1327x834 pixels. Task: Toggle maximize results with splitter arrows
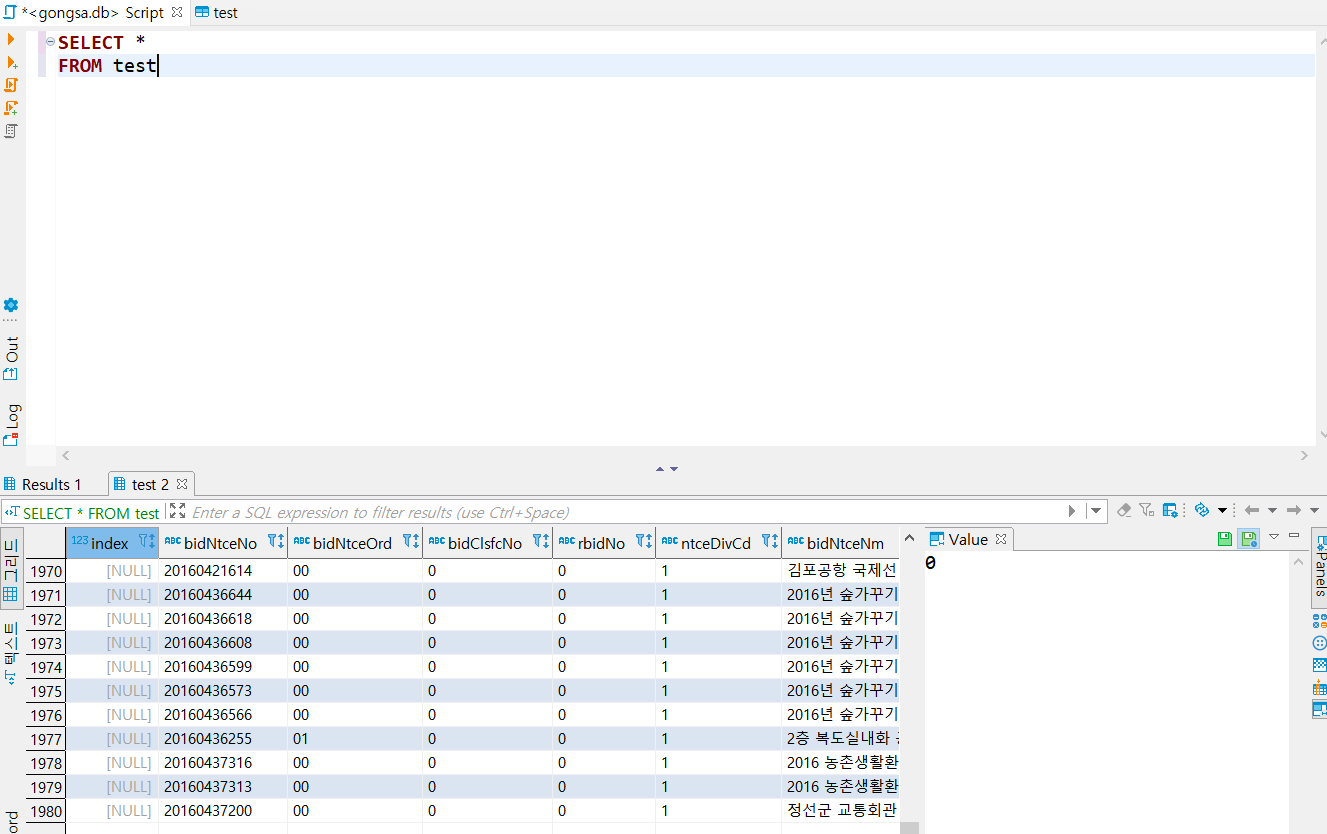coord(667,468)
